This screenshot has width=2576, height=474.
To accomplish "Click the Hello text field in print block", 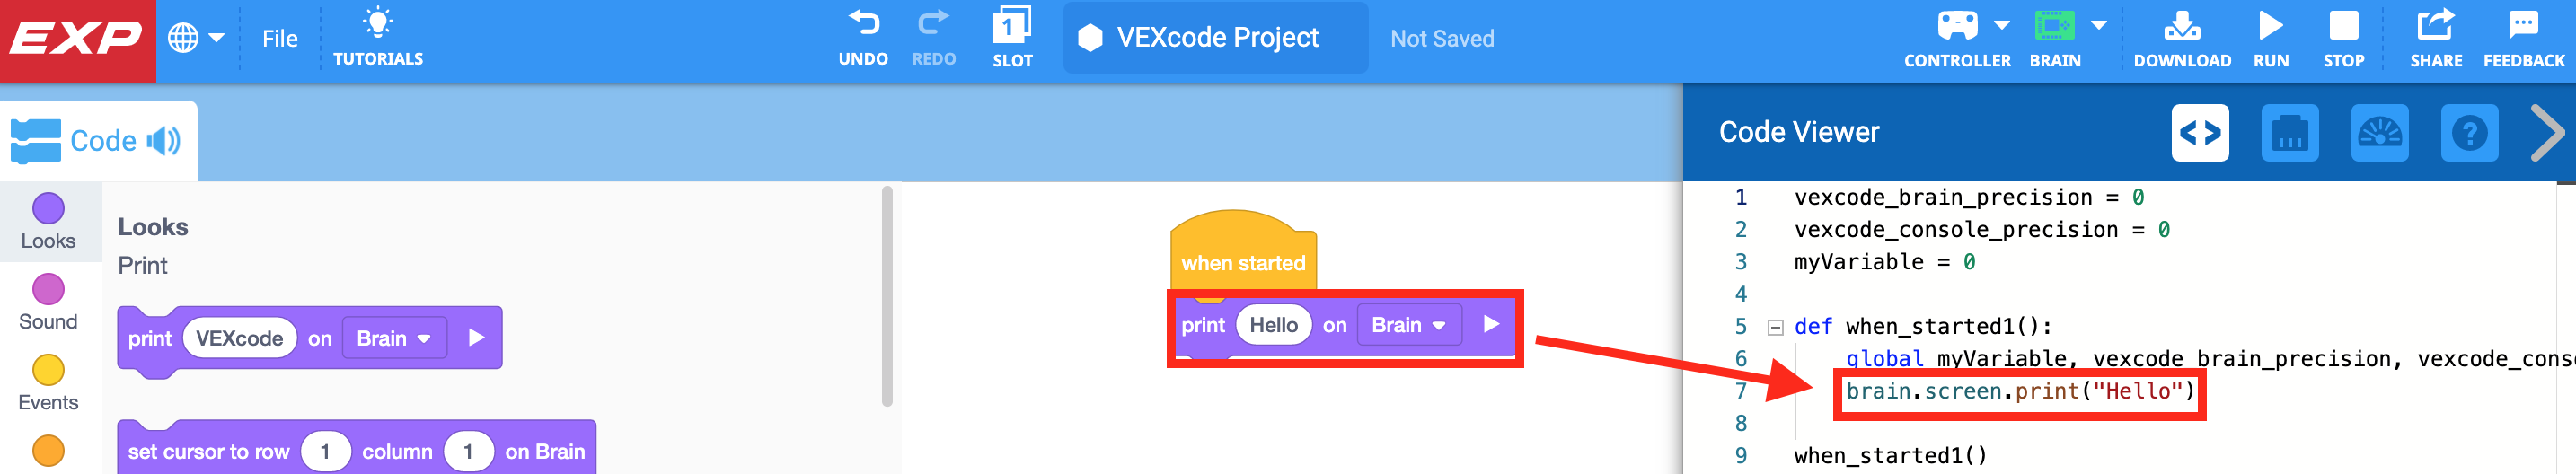I will (1273, 325).
